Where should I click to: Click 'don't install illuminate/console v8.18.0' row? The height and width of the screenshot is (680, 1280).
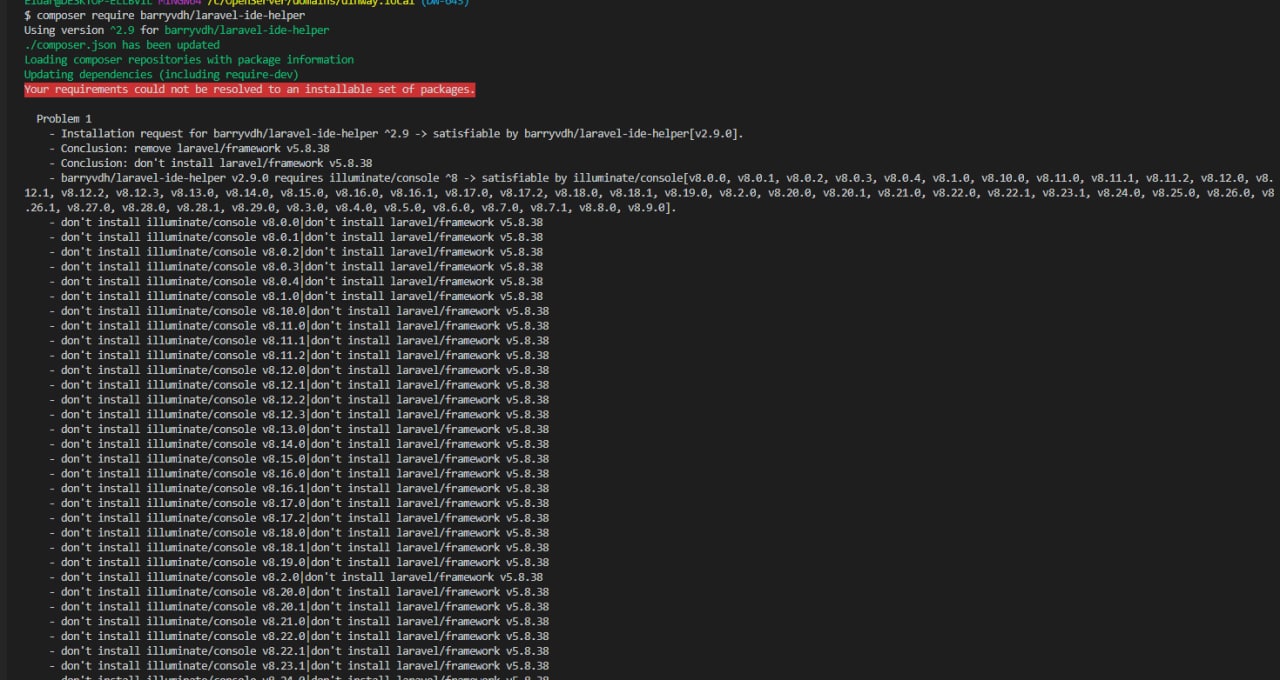(299, 532)
